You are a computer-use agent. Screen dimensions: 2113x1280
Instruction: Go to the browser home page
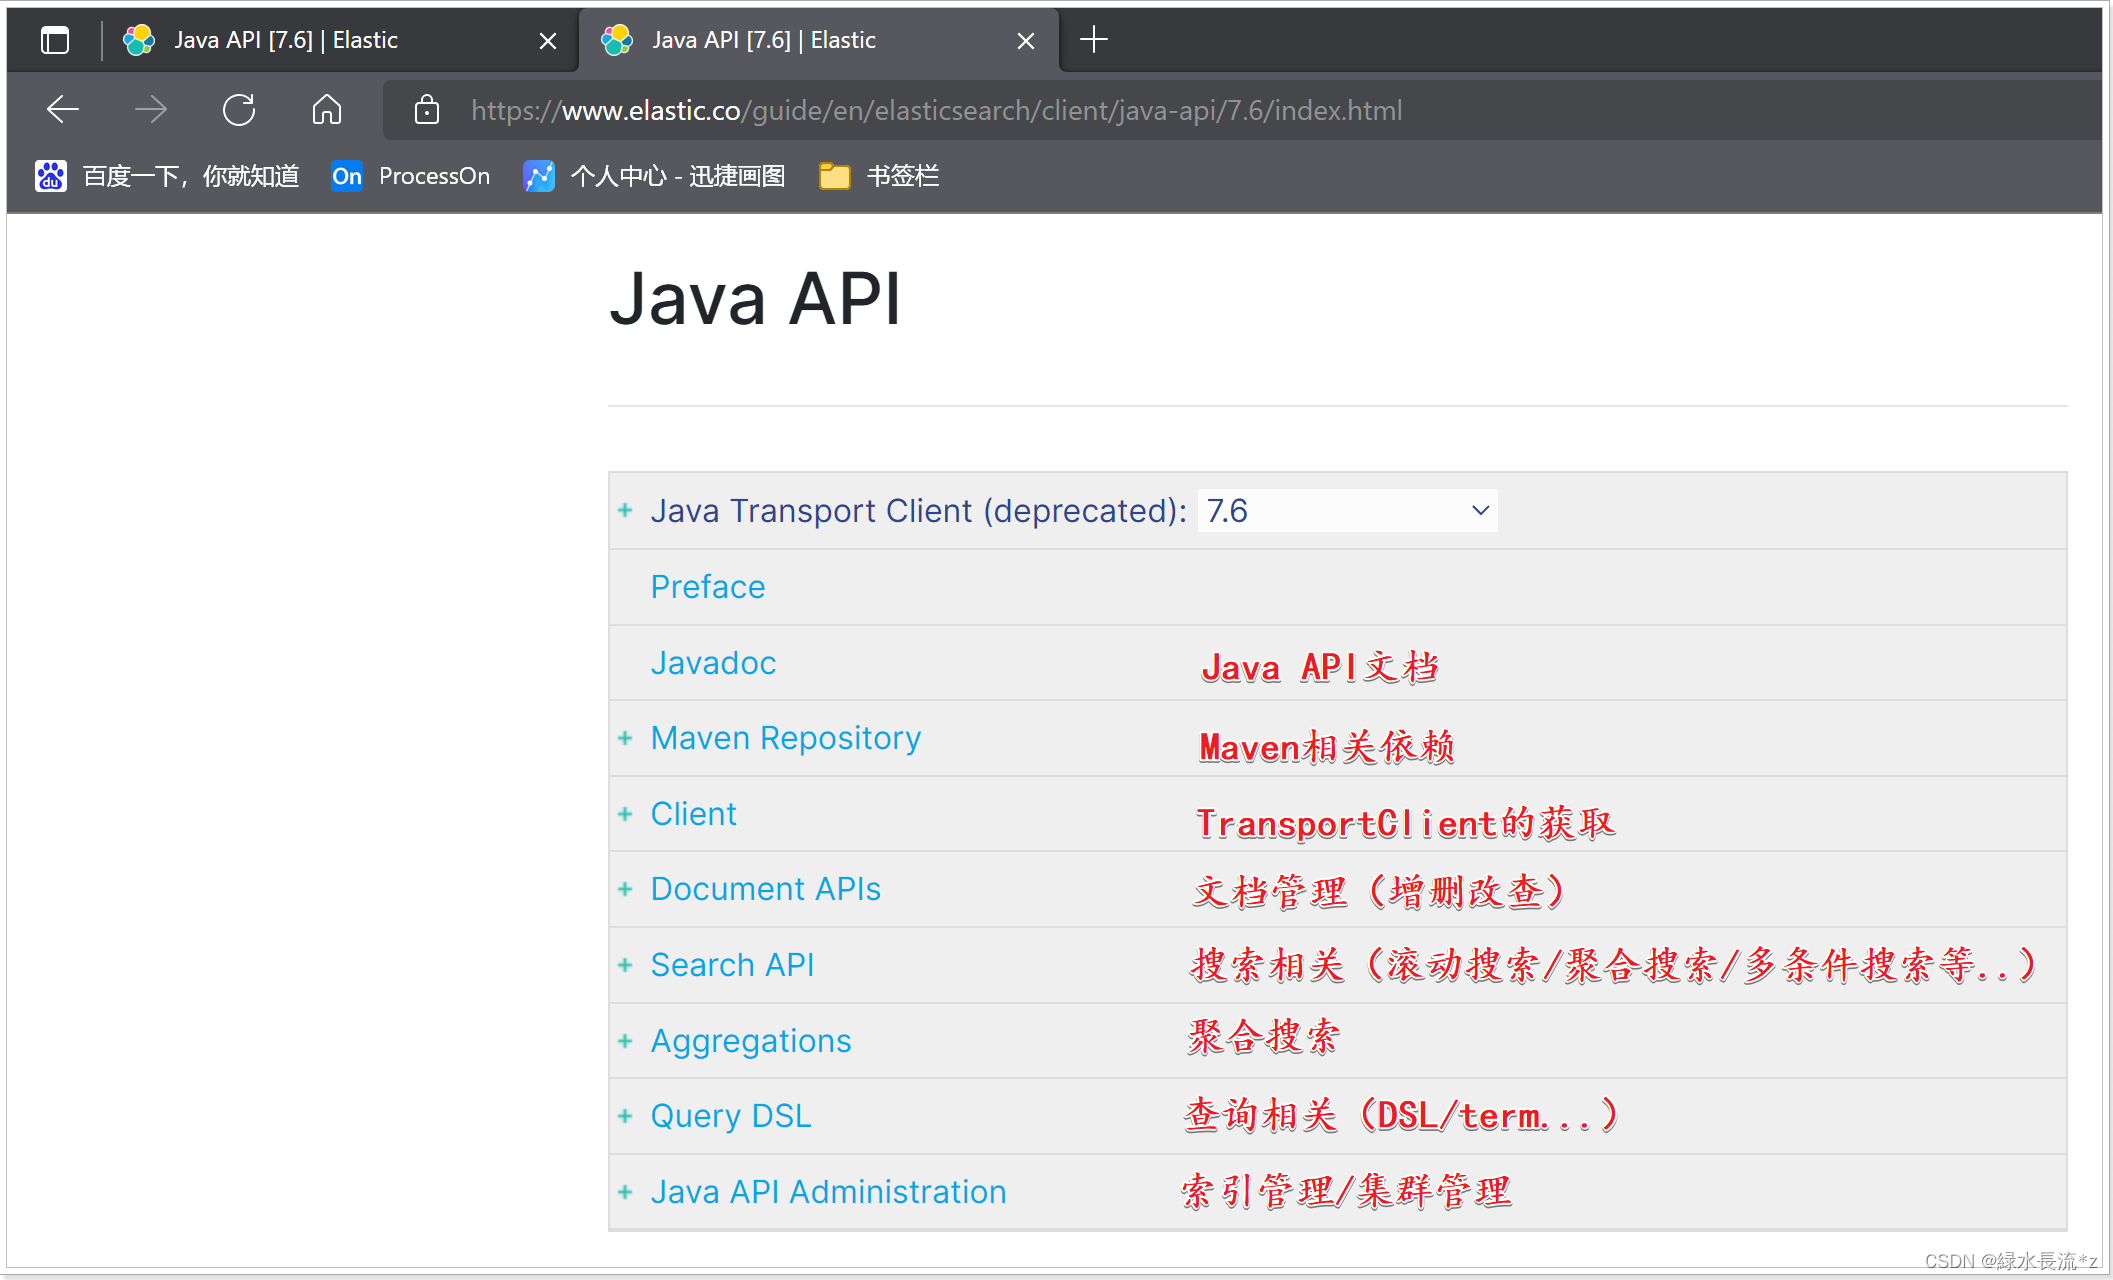coord(327,109)
